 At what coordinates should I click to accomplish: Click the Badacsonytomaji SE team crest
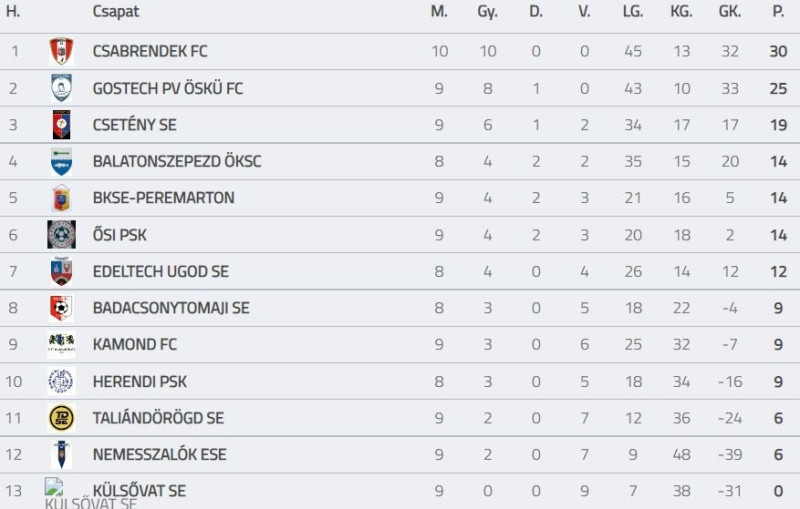pos(61,308)
